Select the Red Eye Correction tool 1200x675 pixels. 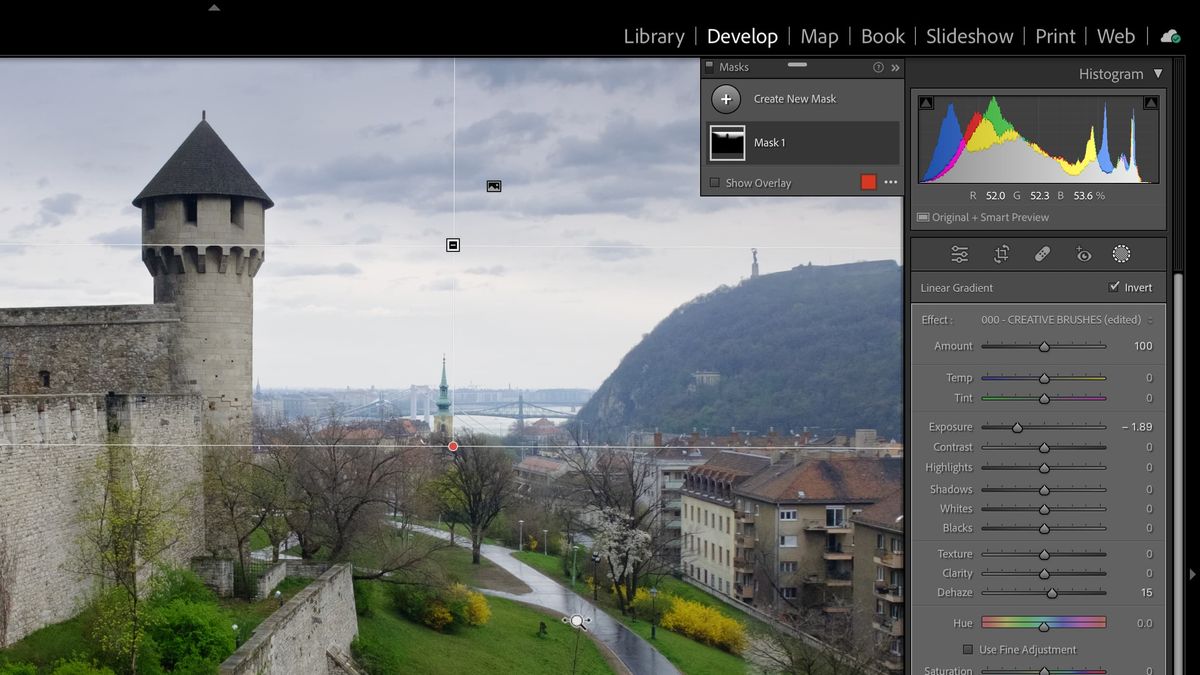pyautogui.click(x=1083, y=253)
